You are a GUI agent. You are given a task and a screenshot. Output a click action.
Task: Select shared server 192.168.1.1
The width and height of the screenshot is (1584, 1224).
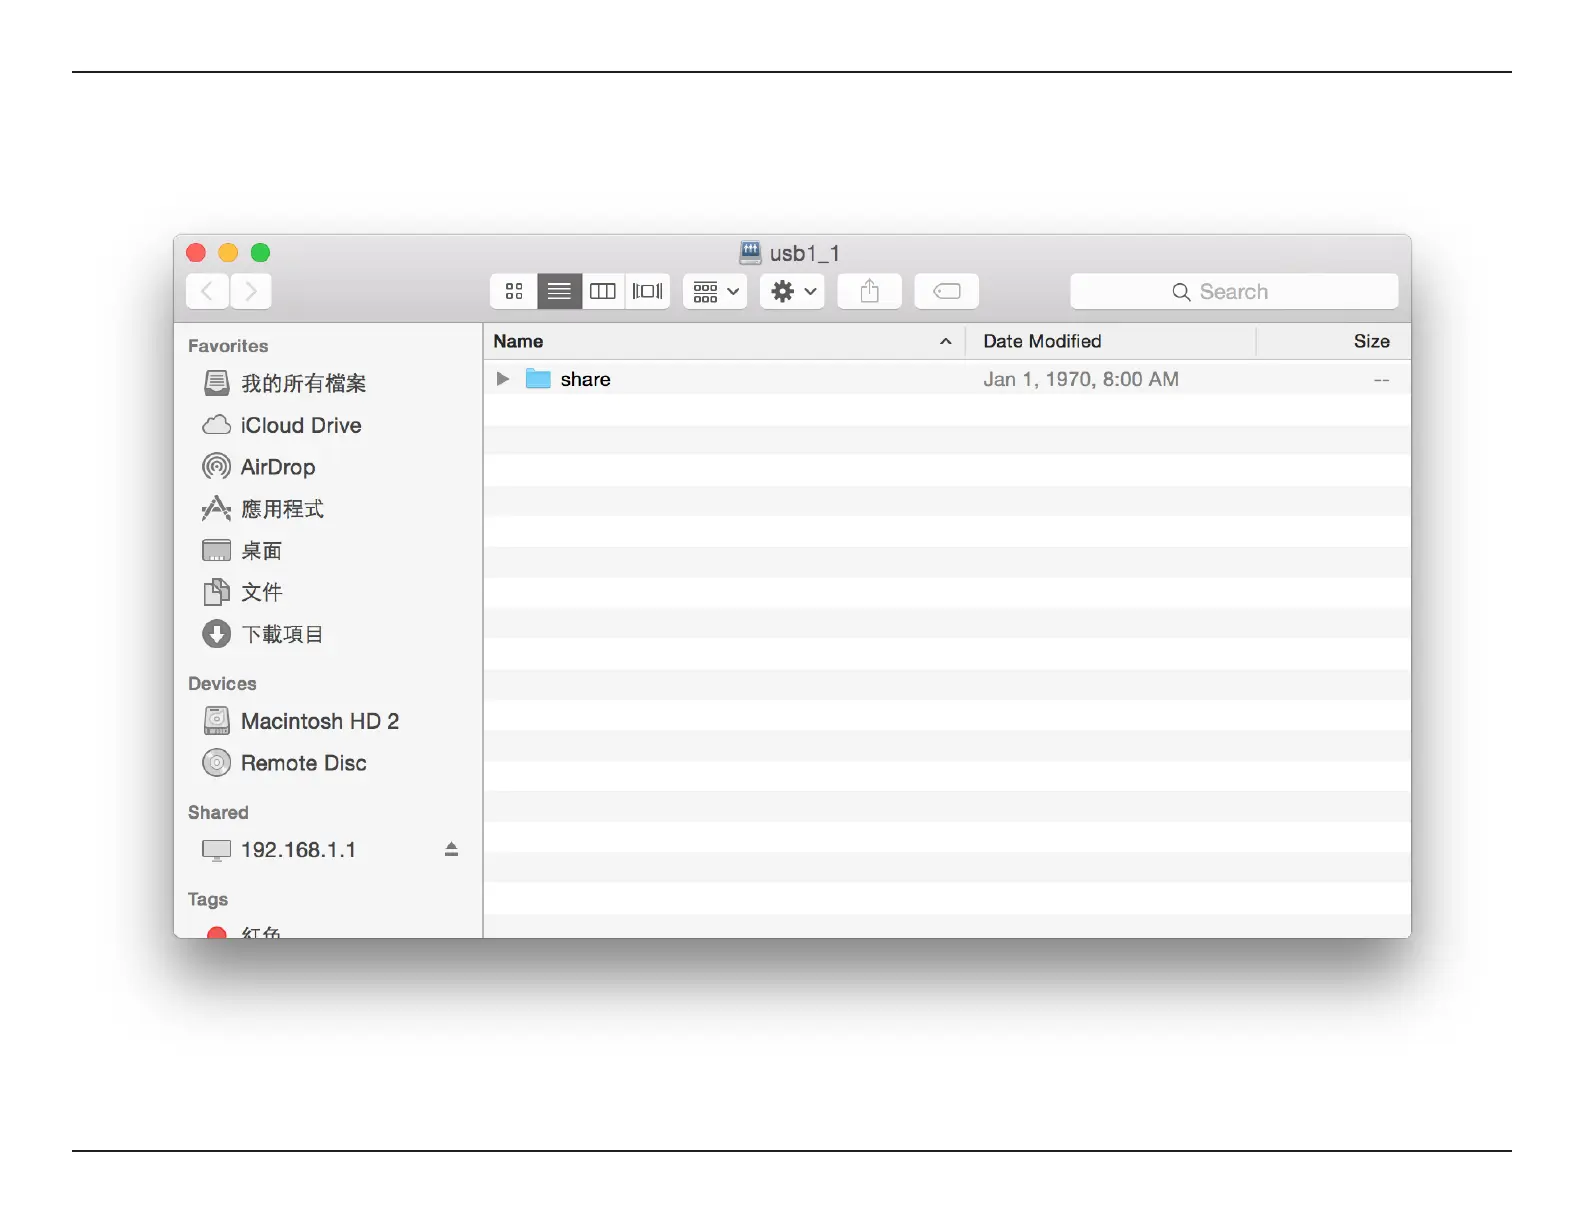point(298,850)
